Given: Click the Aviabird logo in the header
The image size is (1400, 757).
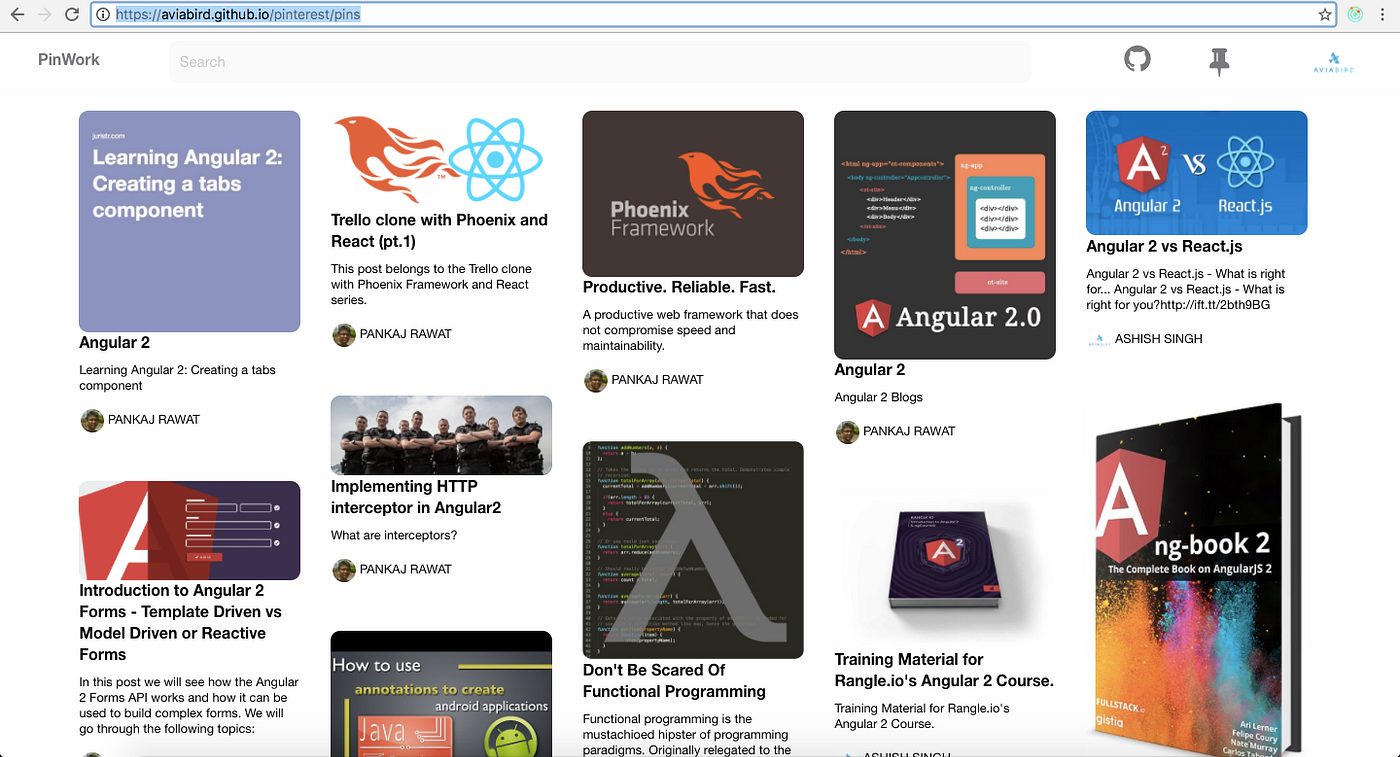Looking at the screenshot, I should tap(1331, 60).
